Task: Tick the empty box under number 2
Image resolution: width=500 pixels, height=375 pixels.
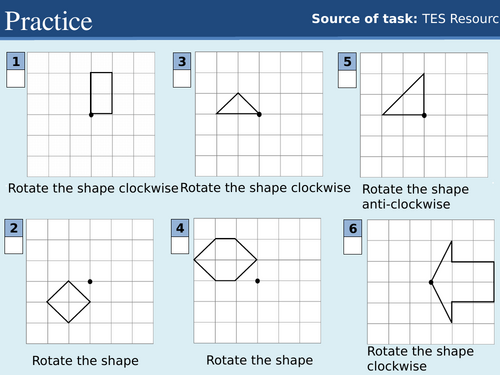Action: 14,245
